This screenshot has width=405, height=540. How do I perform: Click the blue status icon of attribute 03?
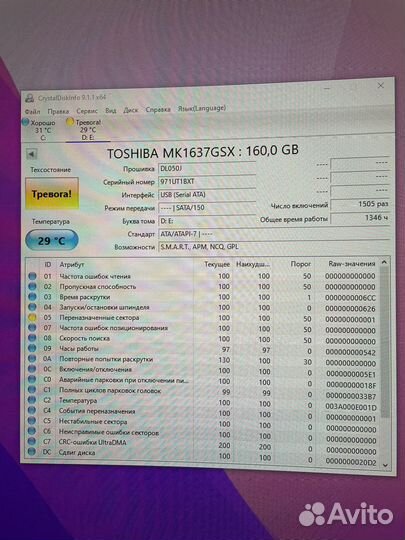click(x=32, y=297)
